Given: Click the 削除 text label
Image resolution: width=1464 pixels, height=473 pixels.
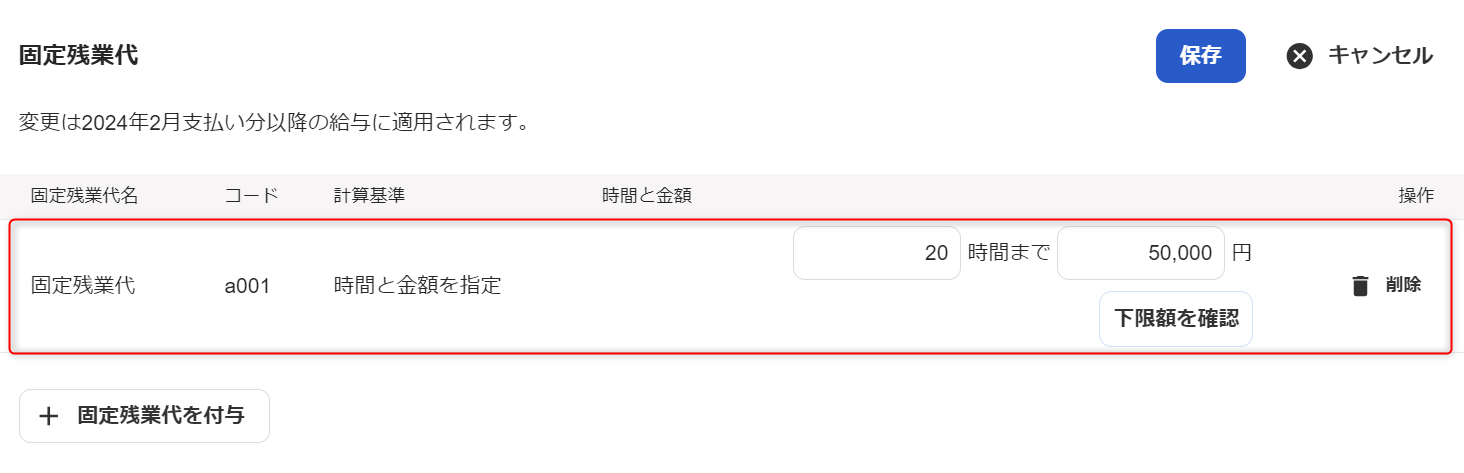Looking at the screenshot, I should [1403, 285].
